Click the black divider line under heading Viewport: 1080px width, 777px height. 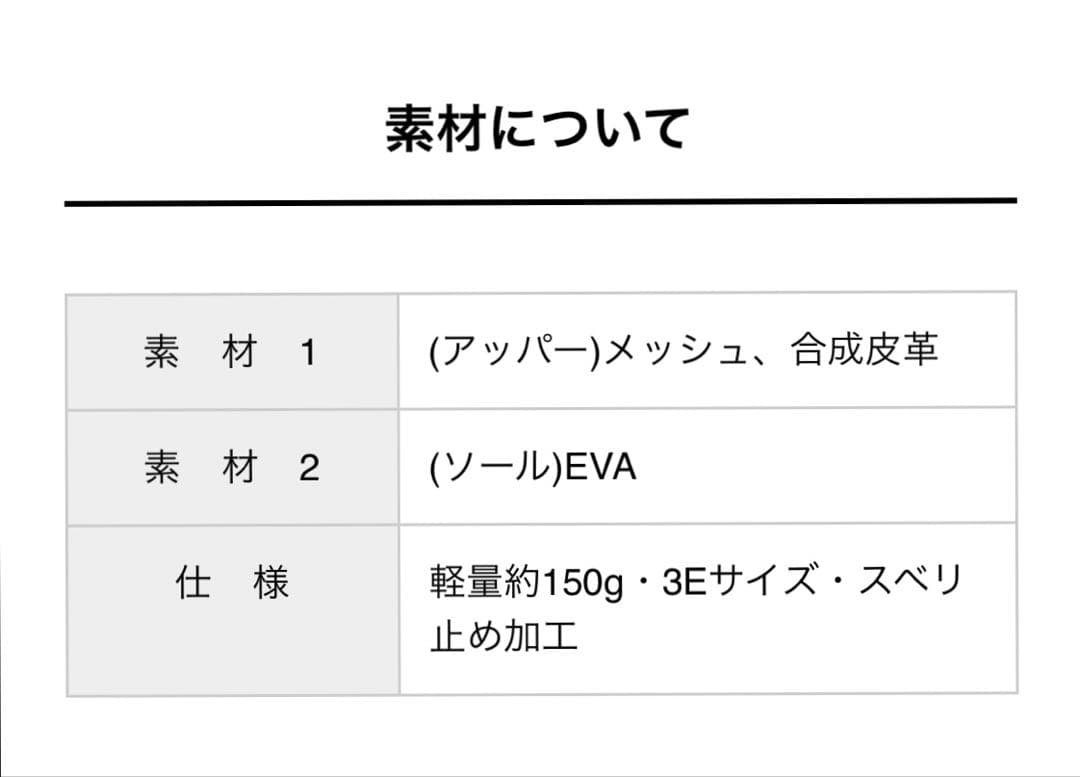click(541, 202)
